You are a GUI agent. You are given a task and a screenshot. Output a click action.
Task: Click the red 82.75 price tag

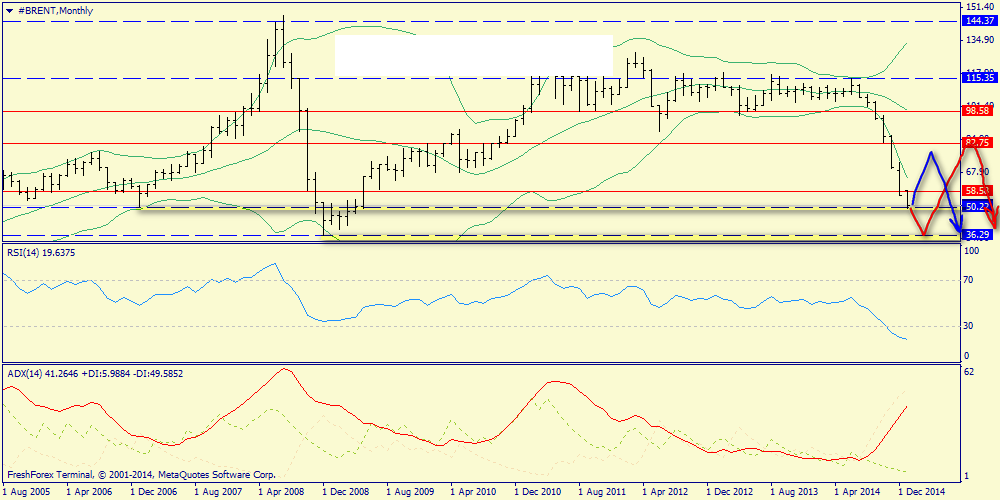980,143
